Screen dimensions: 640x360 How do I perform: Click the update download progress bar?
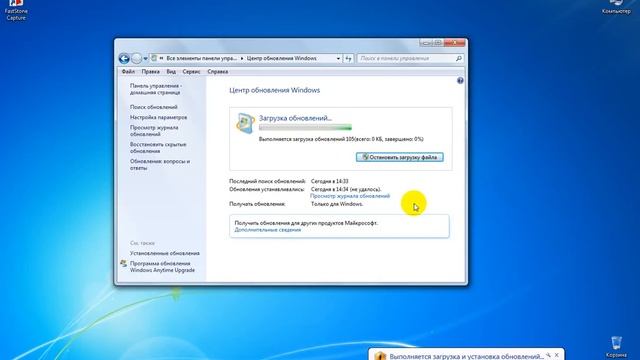coord(305,127)
